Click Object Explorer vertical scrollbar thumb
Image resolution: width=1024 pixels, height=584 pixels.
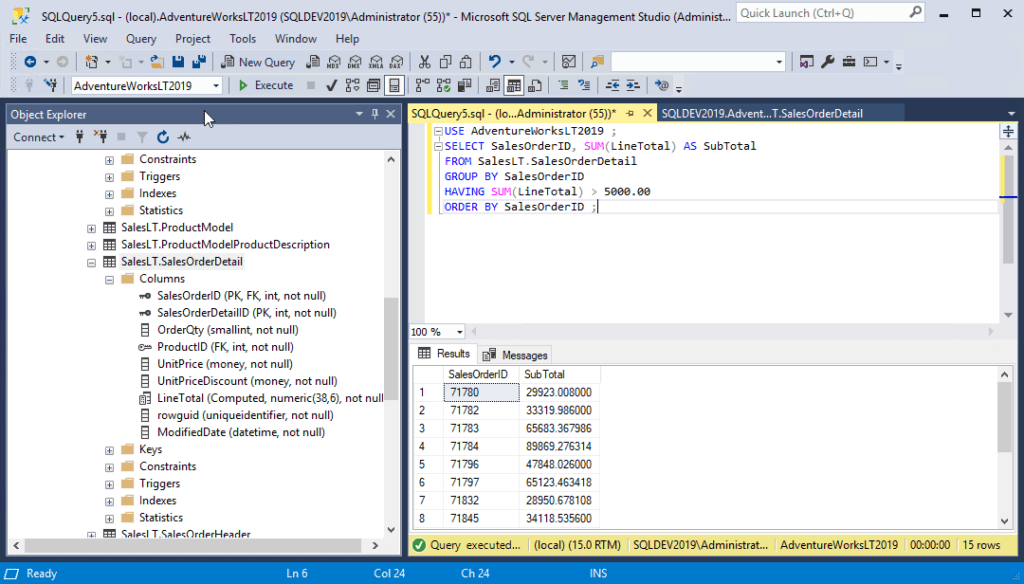click(x=391, y=348)
